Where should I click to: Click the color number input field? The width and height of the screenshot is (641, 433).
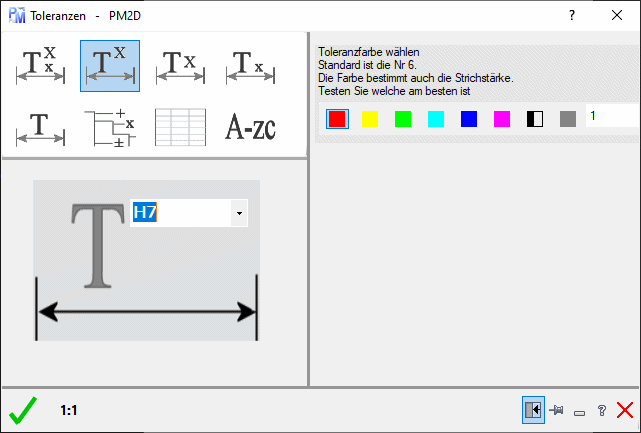(x=612, y=117)
